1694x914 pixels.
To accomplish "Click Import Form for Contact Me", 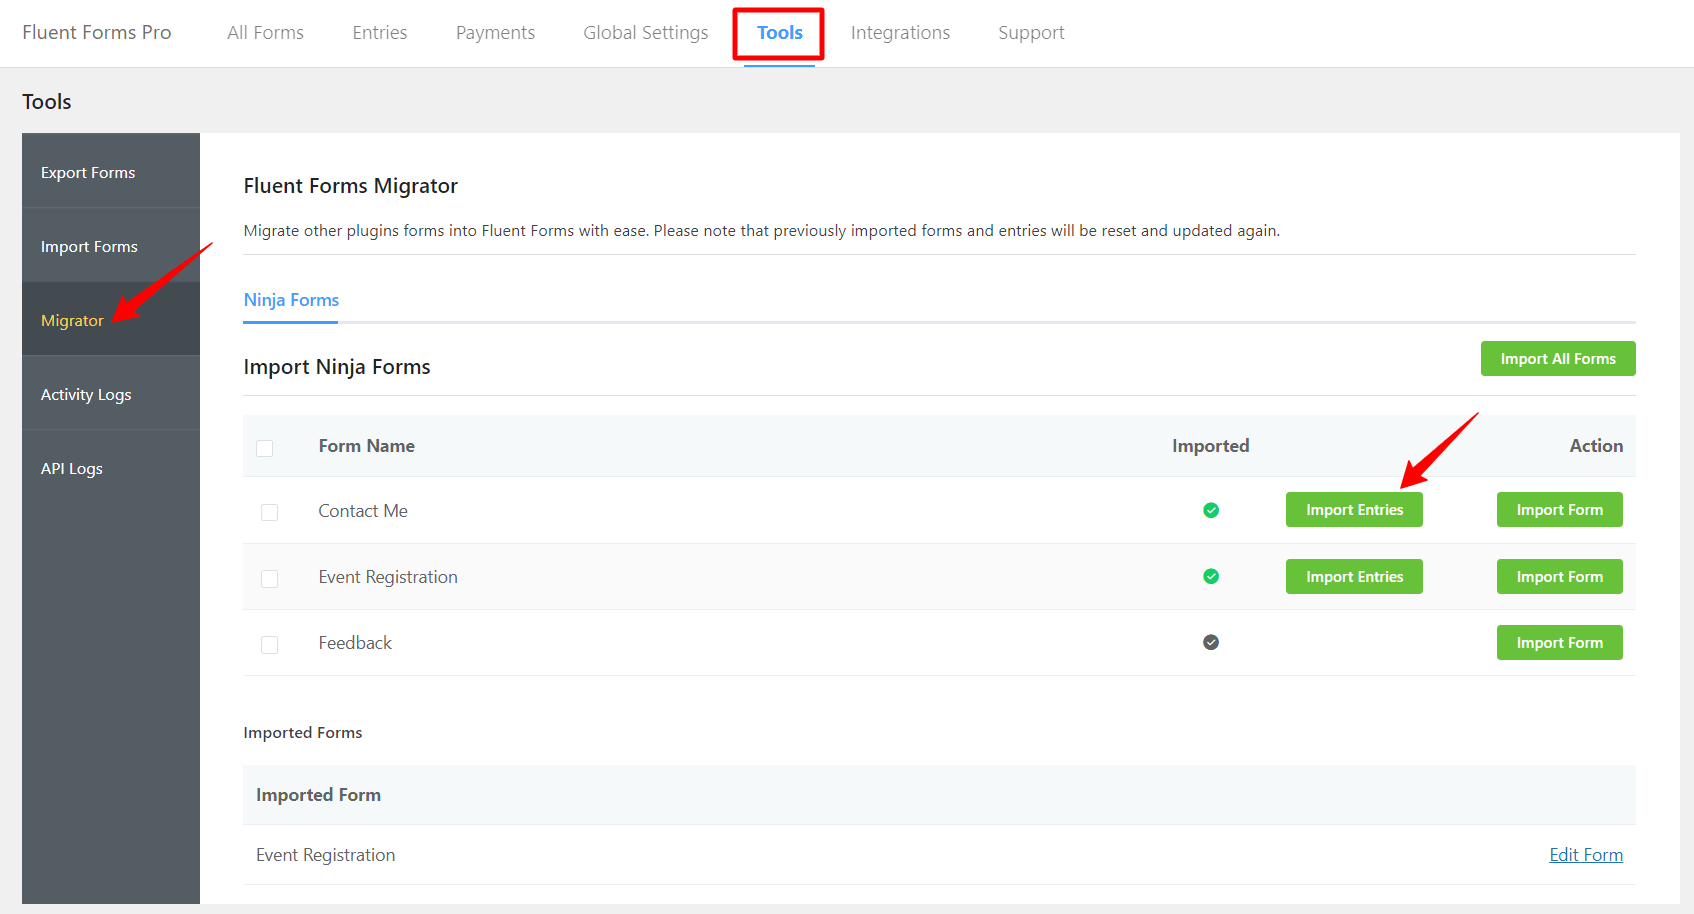I will (x=1559, y=510).
